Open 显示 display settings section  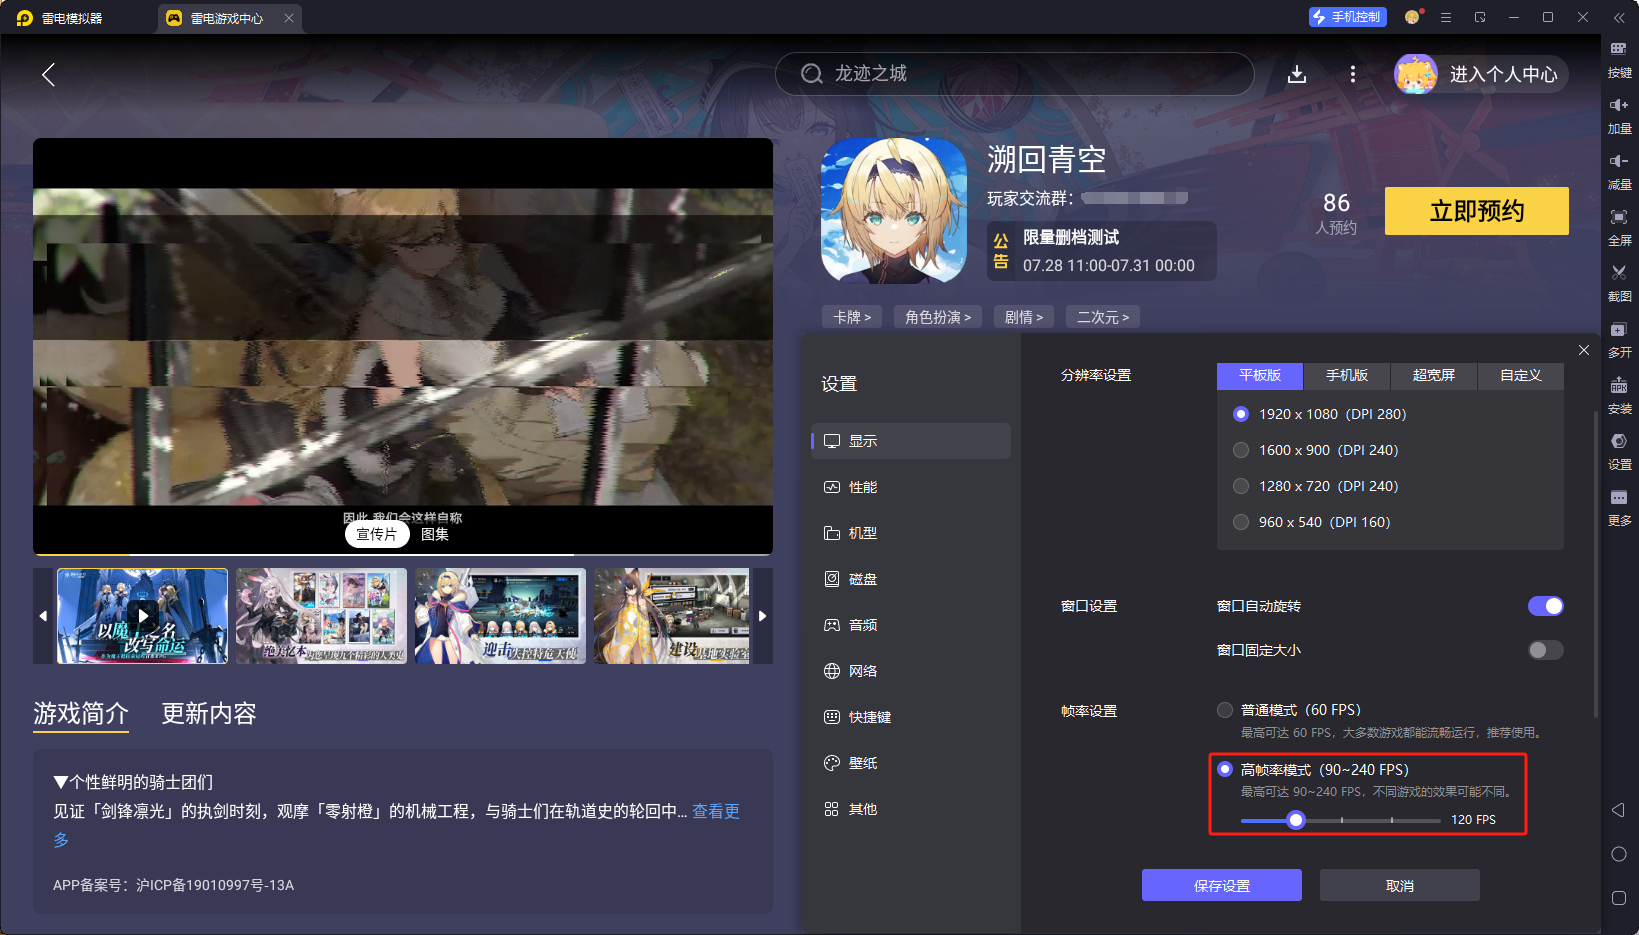(x=911, y=441)
